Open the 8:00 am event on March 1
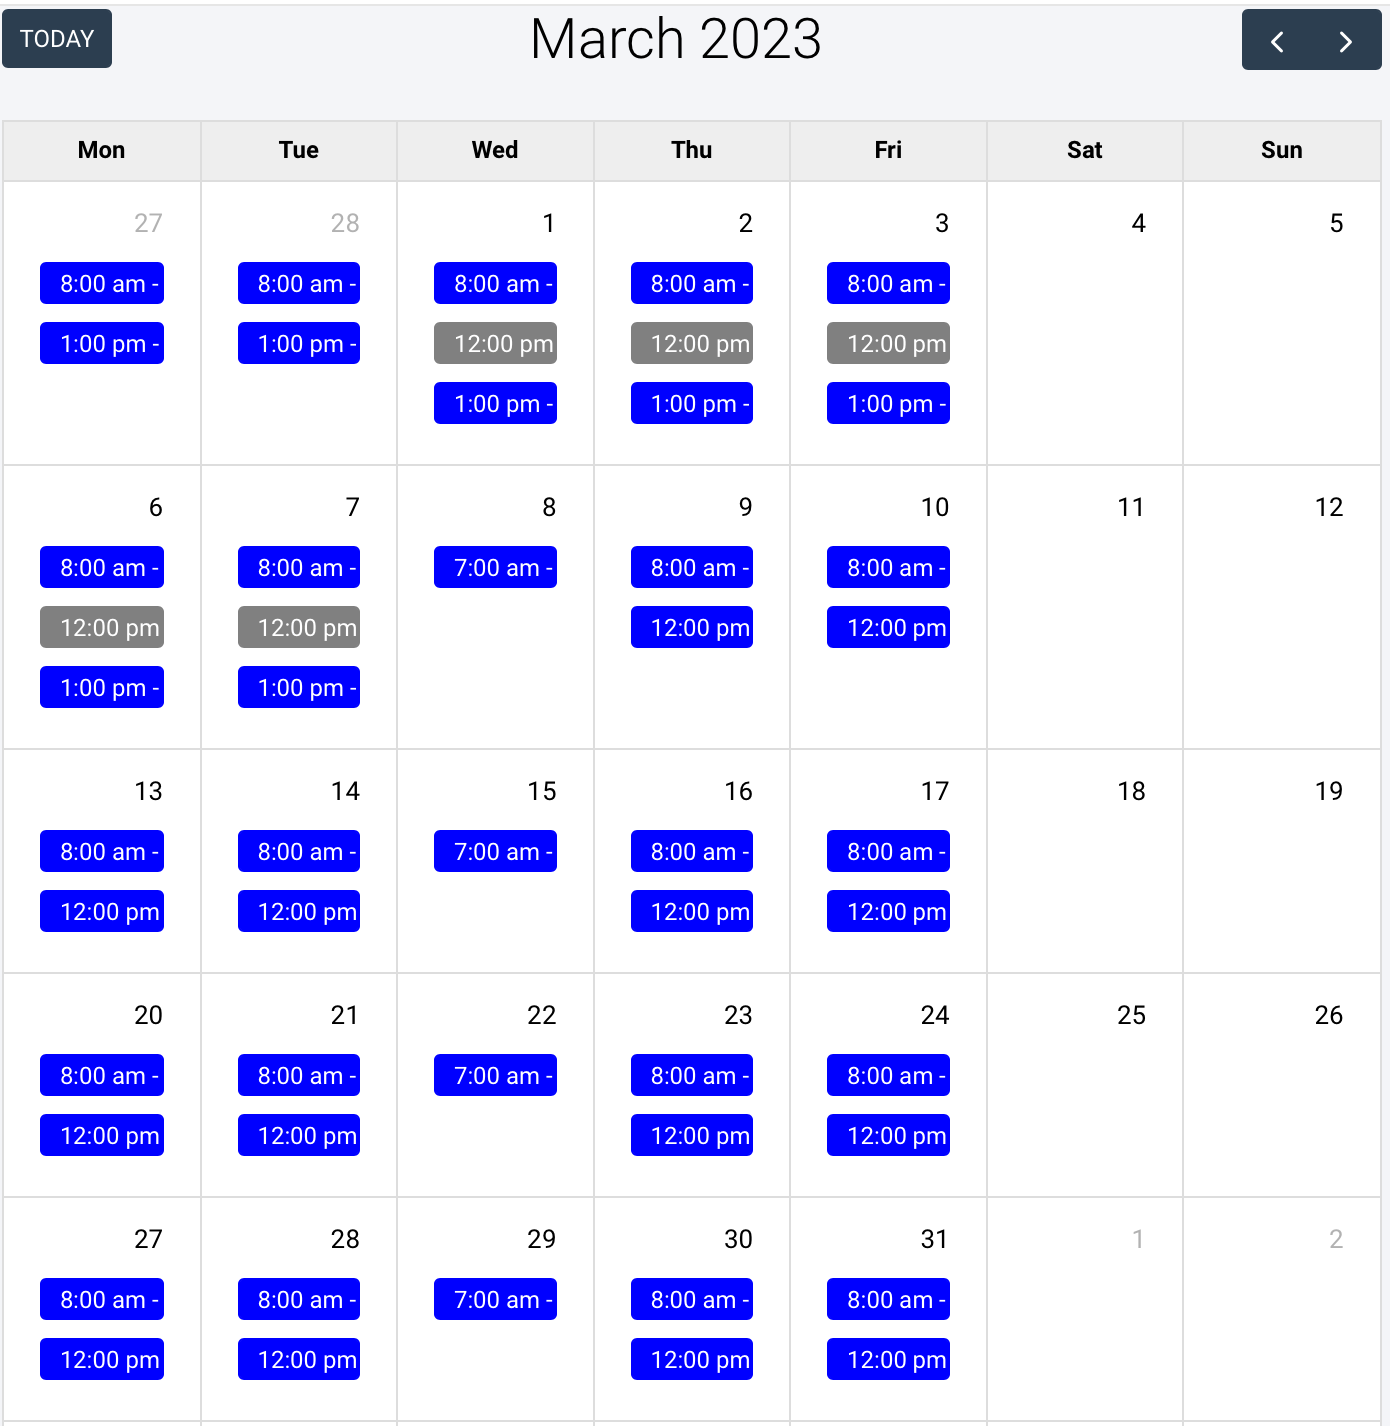This screenshot has height=1426, width=1390. click(495, 284)
